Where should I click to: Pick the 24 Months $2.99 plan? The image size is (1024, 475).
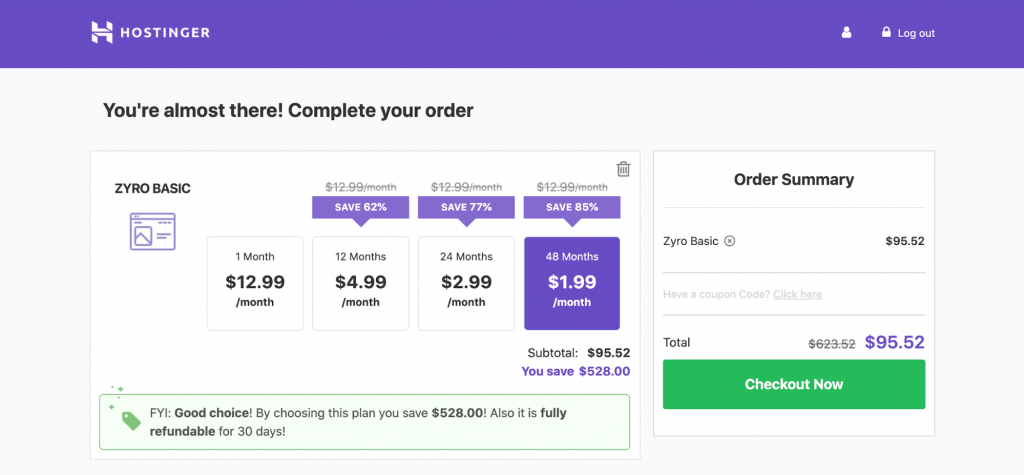point(466,284)
